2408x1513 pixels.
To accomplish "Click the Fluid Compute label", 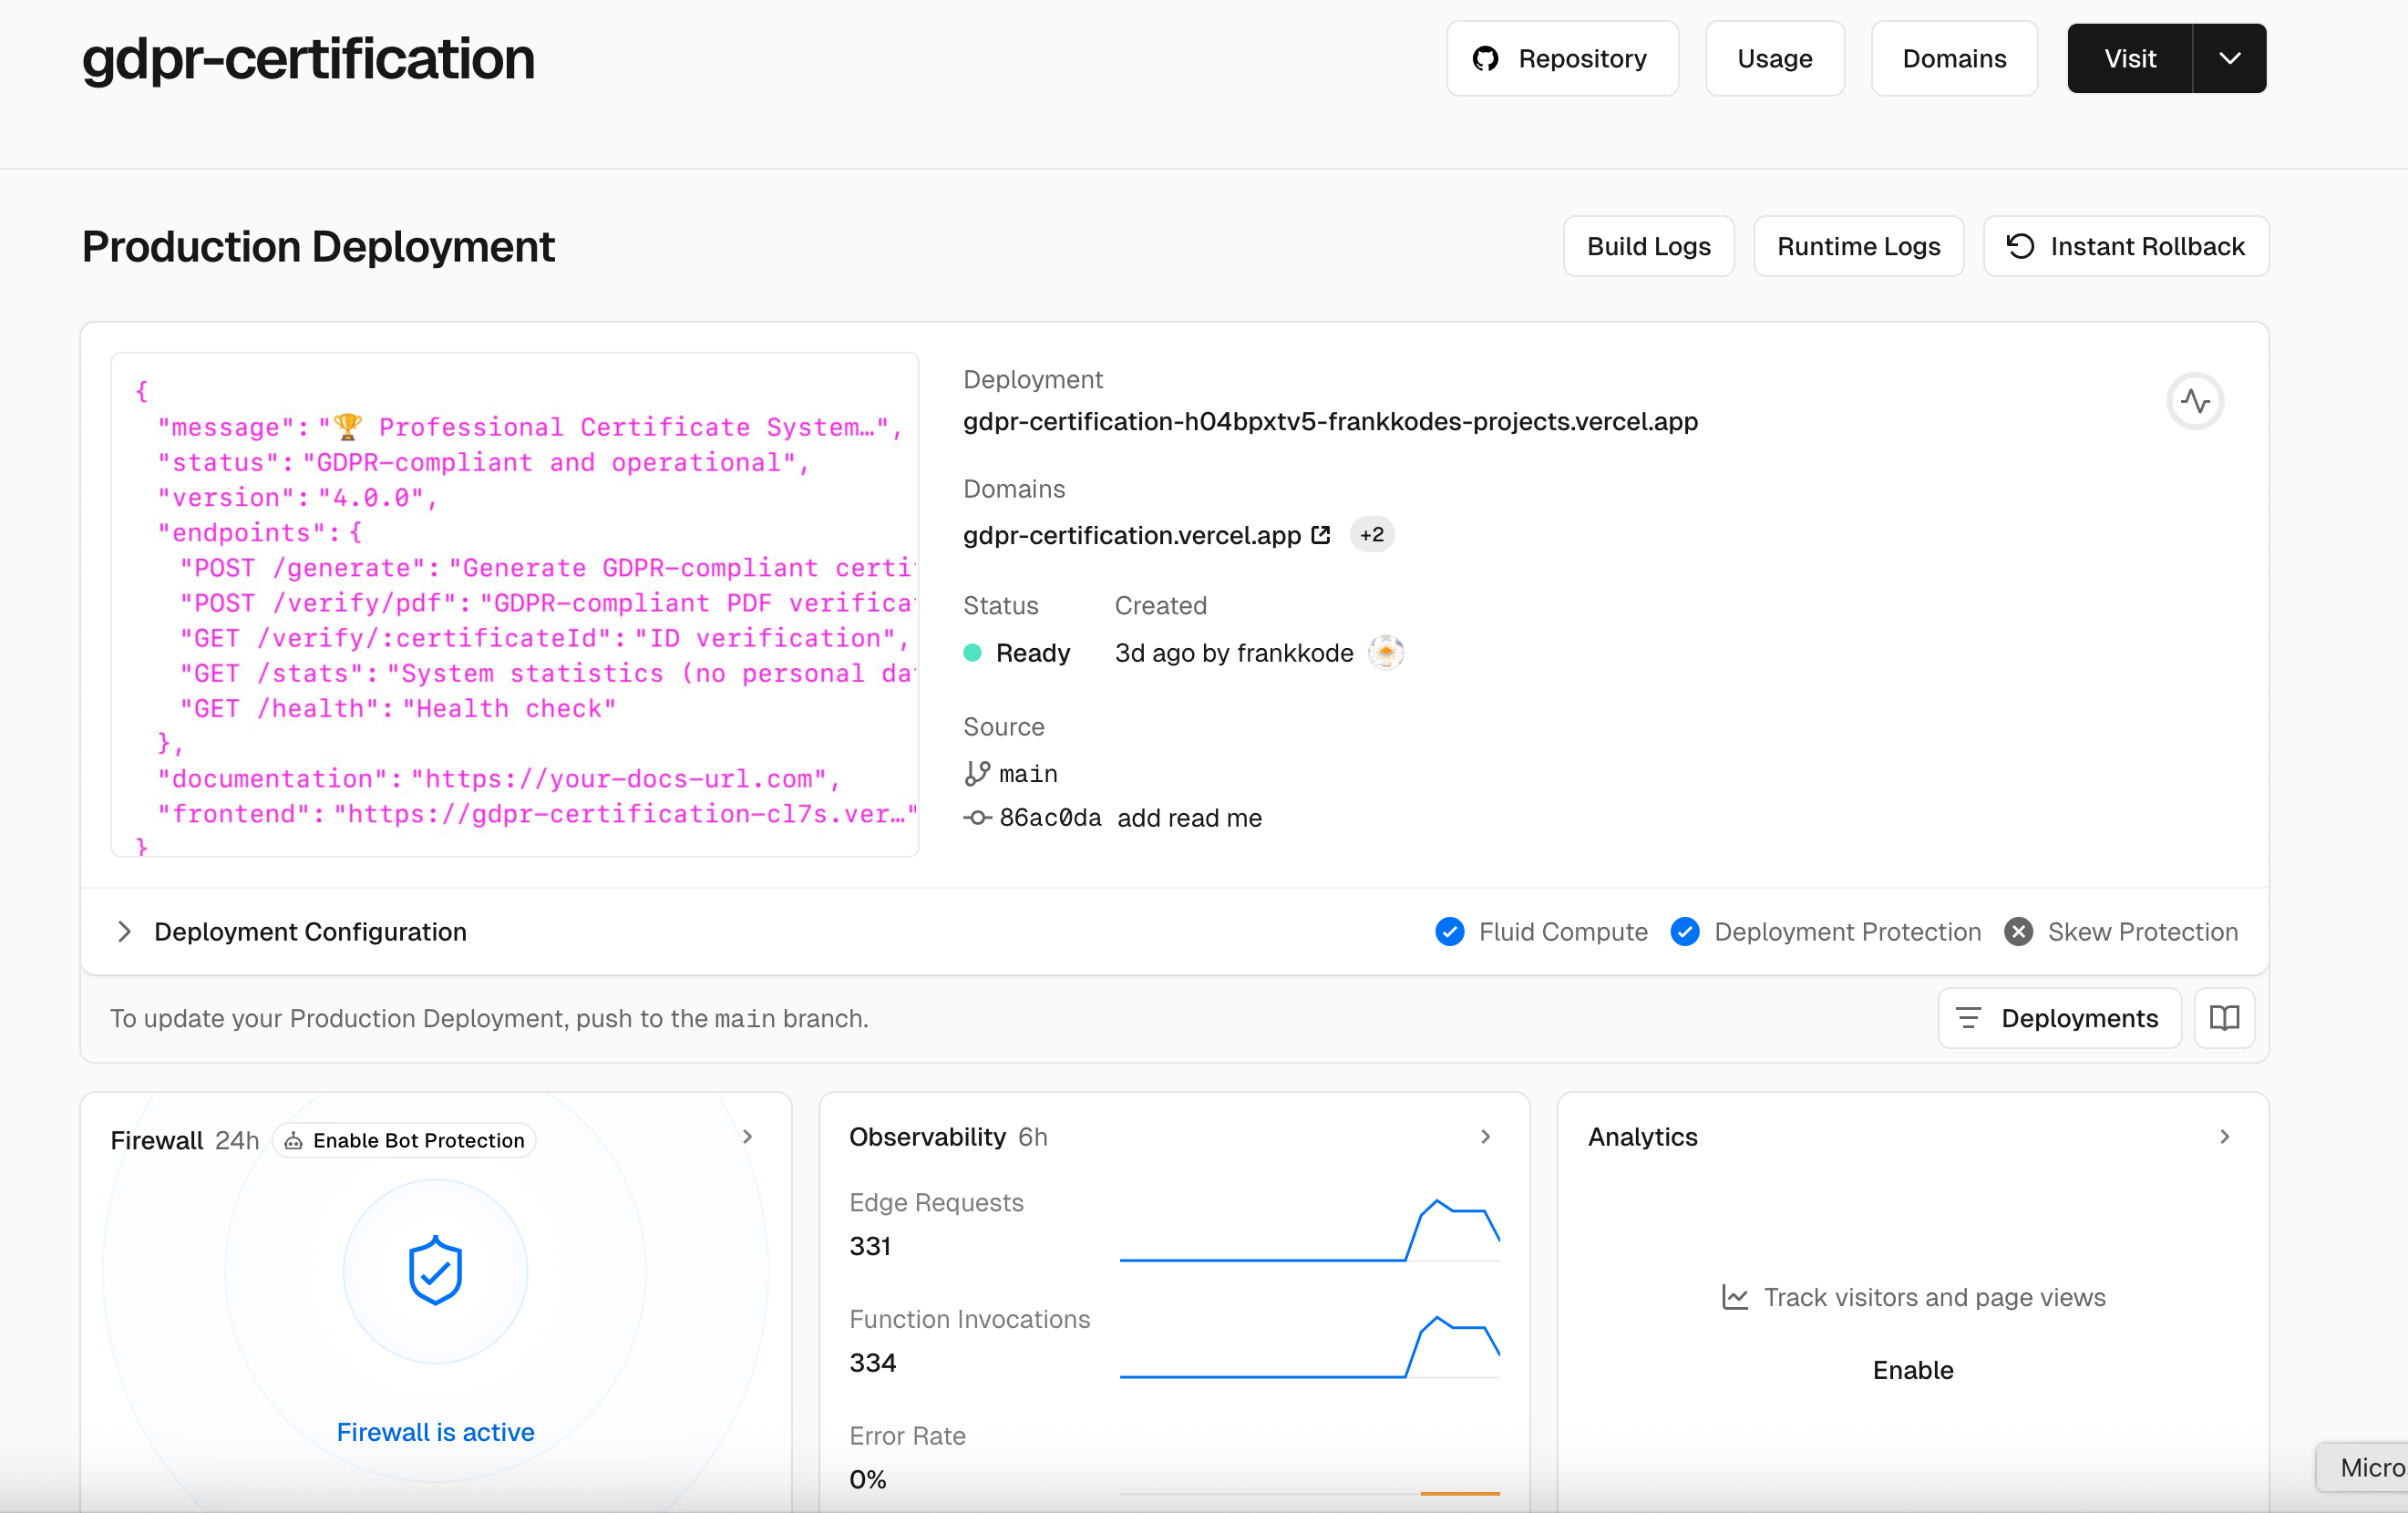I will (1563, 931).
